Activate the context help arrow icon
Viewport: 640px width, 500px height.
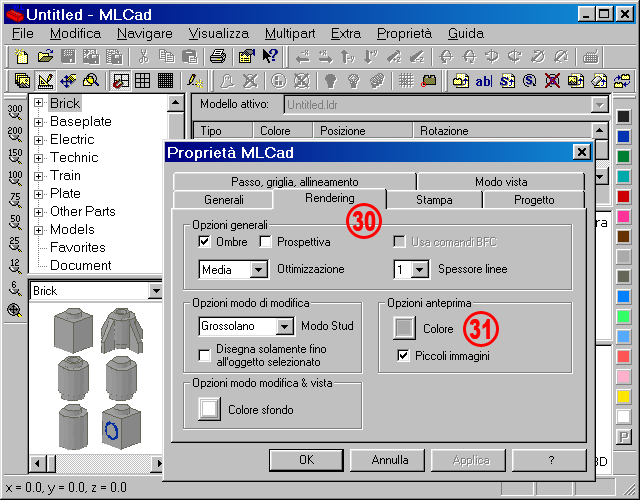click(x=270, y=56)
